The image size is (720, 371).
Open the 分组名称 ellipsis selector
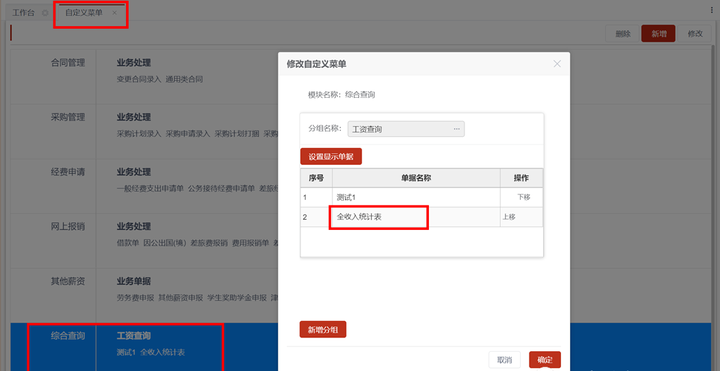[456, 129]
